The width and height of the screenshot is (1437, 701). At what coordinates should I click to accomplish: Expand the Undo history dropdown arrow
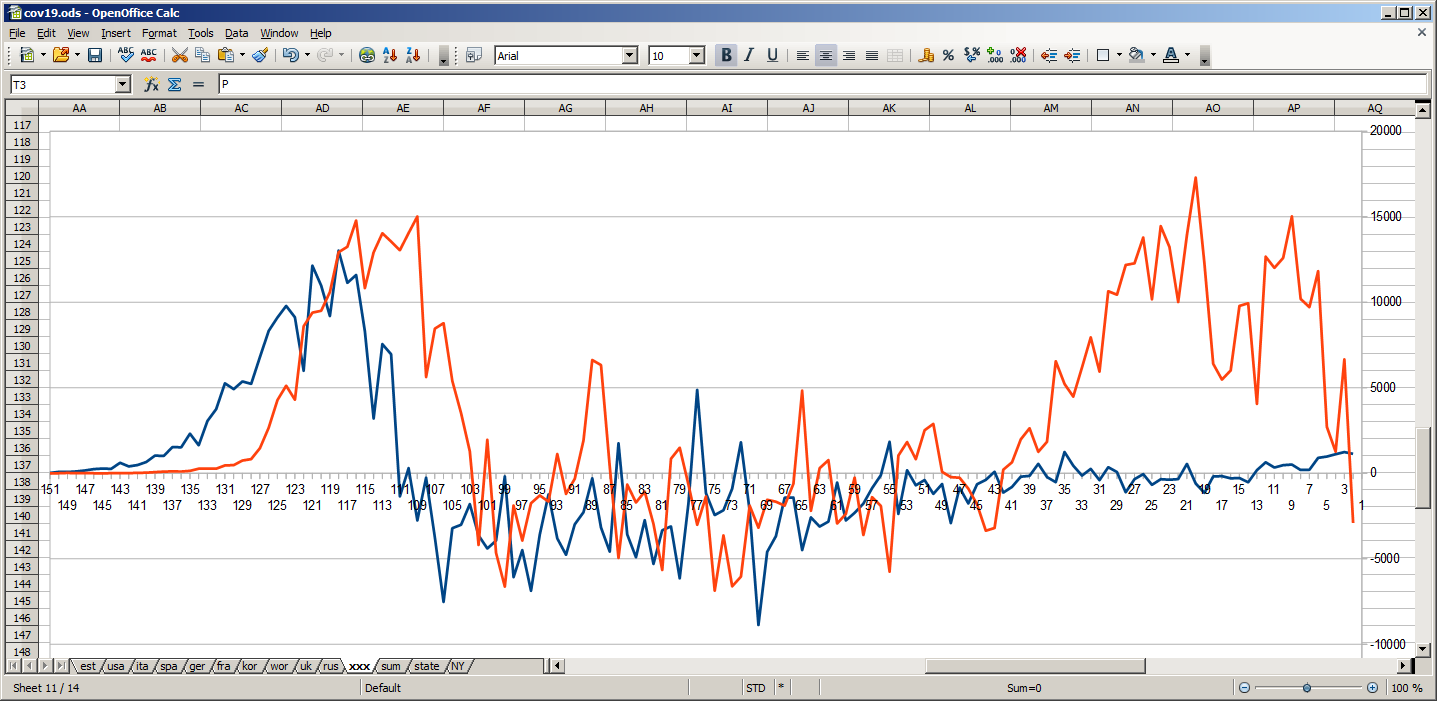pyautogui.click(x=307, y=55)
